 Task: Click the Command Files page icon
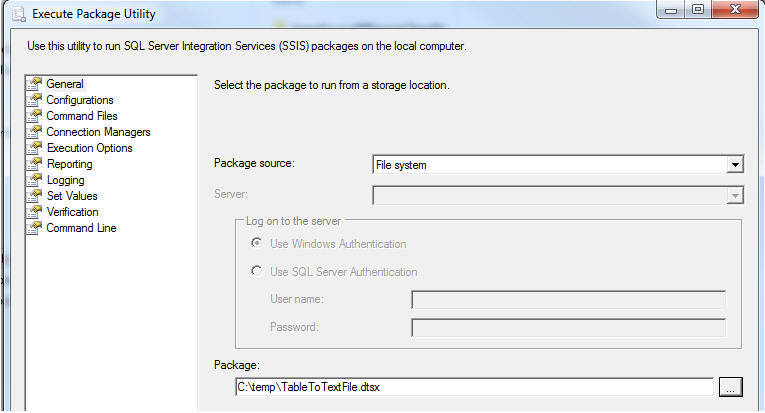point(35,116)
